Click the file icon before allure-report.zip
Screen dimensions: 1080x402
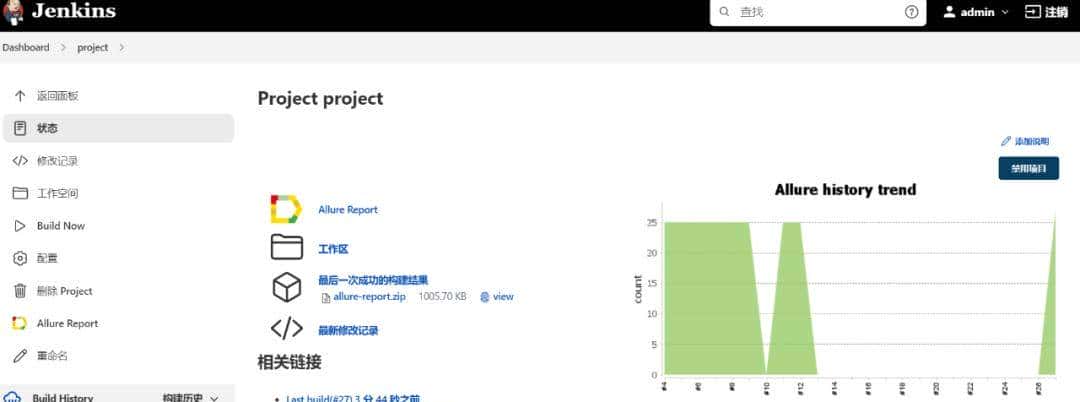point(326,297)
